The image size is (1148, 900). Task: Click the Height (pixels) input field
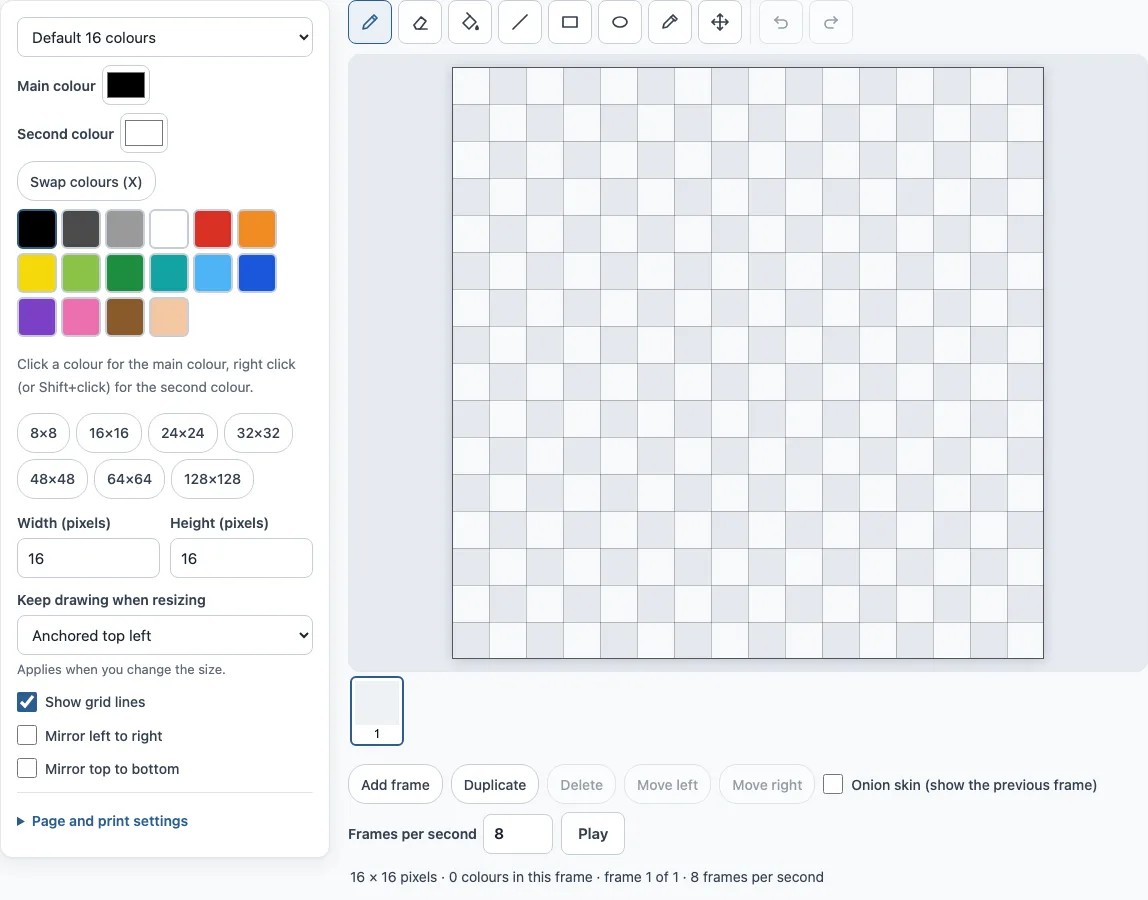(x=242, y=558)
